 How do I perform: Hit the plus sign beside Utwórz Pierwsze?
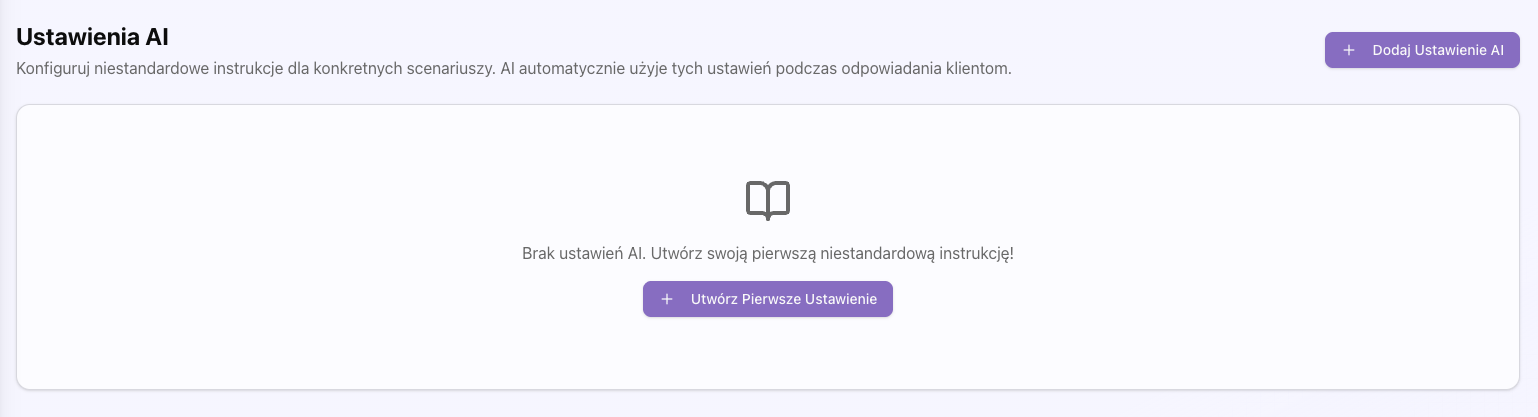click(667, 299)
